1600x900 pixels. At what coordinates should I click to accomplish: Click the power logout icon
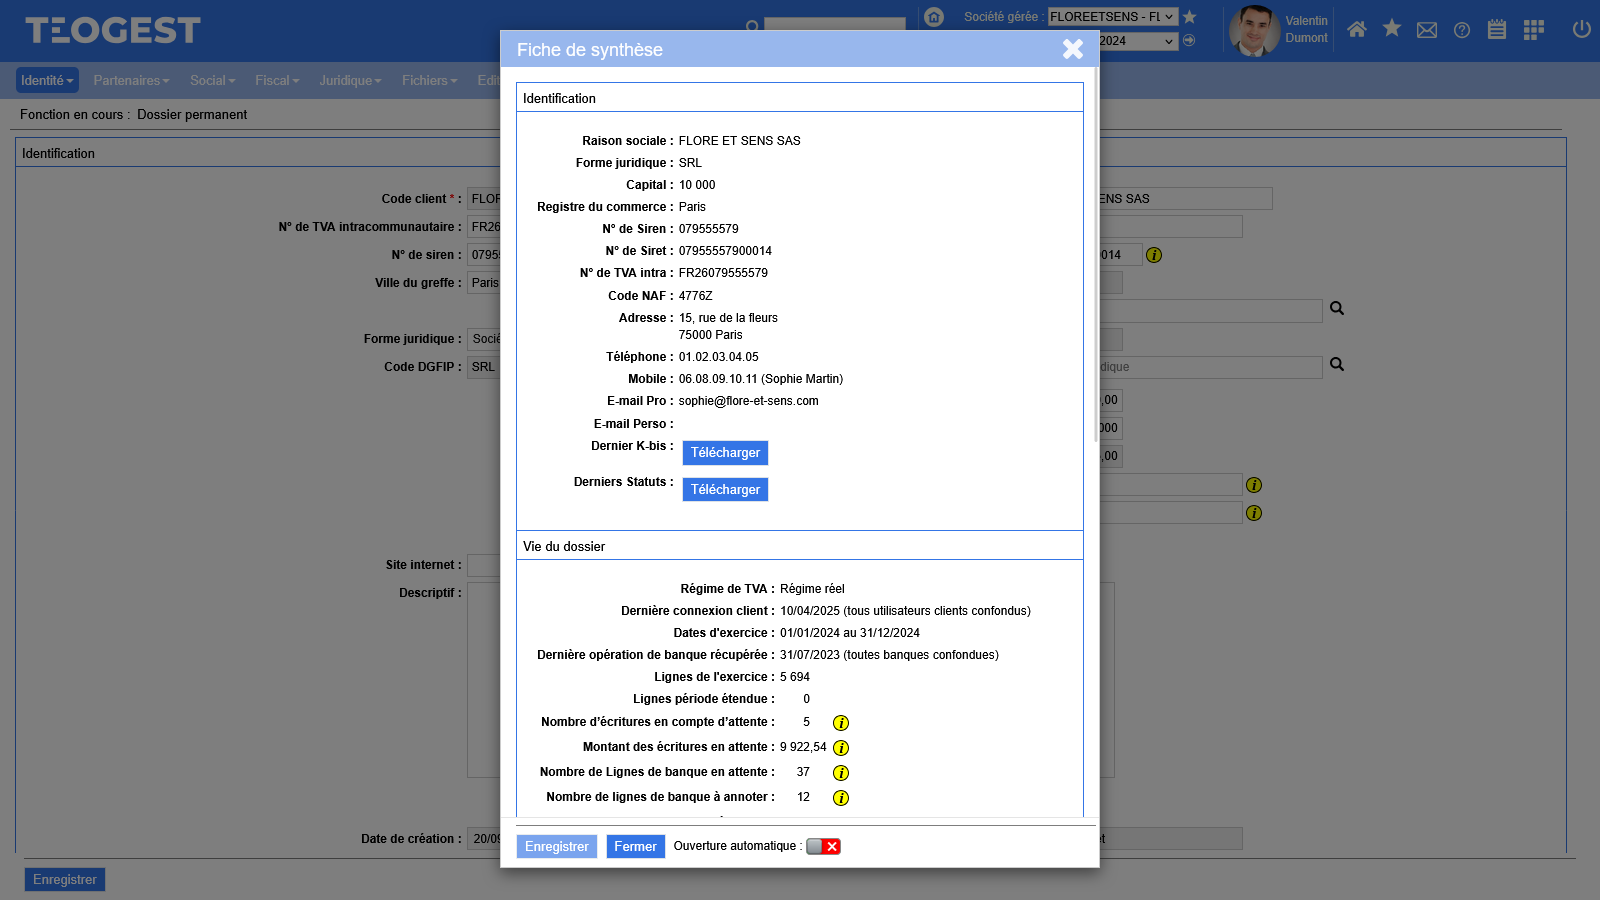[1581, 29]
